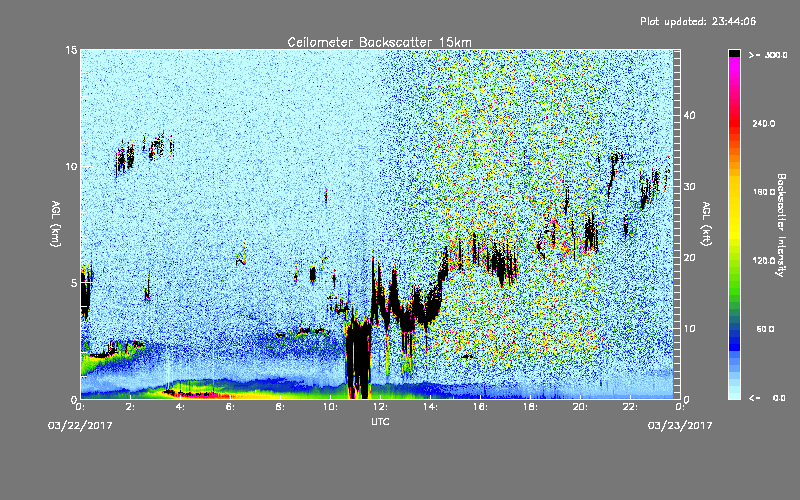Click the "60.0" colorbar label
The height and width of the screenshot is (500, 800).
tap(765, 329)
